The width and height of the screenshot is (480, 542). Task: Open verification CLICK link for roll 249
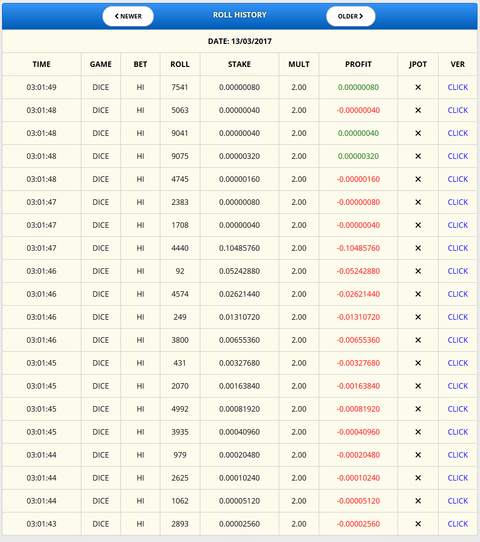pos(458,317)
